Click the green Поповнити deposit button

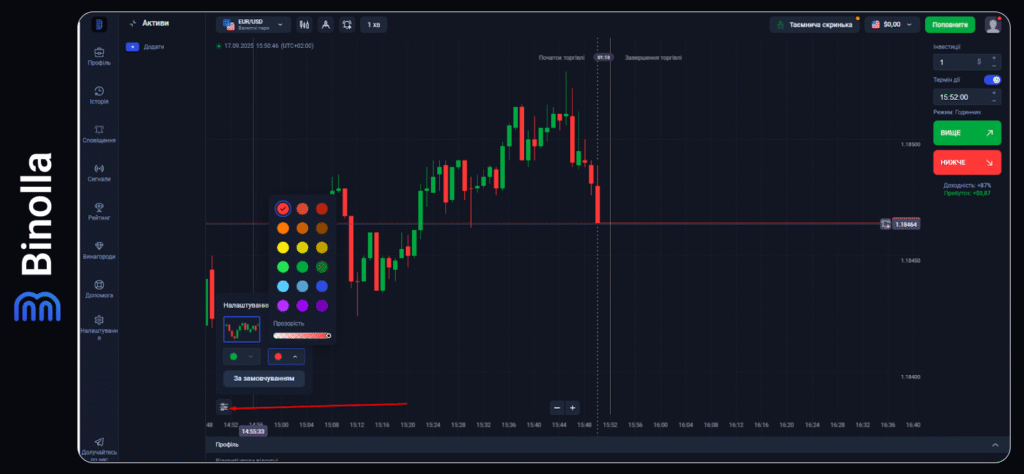point(950,25)
